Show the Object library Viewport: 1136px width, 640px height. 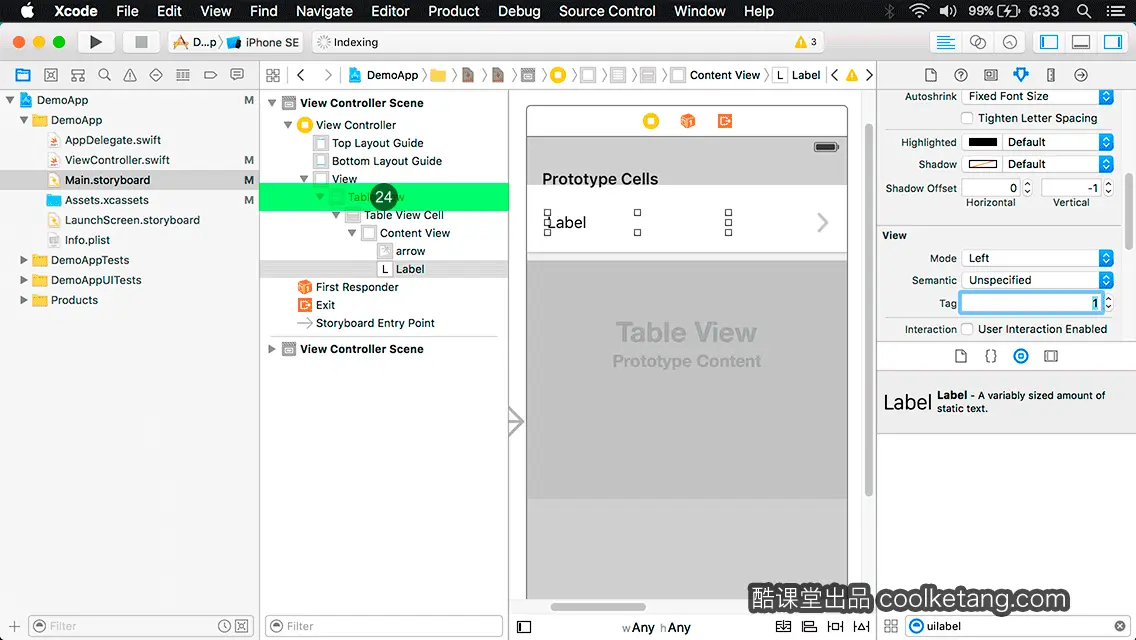pos(1021,356)
